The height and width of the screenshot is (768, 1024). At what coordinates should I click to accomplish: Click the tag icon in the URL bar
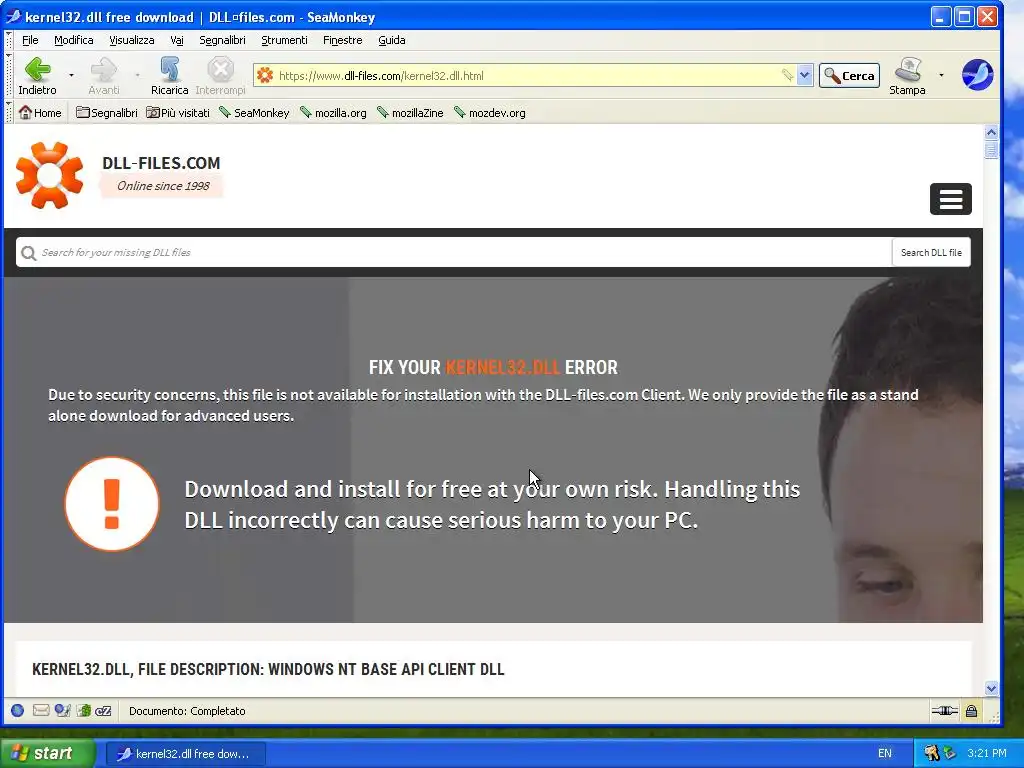[788, 75]
